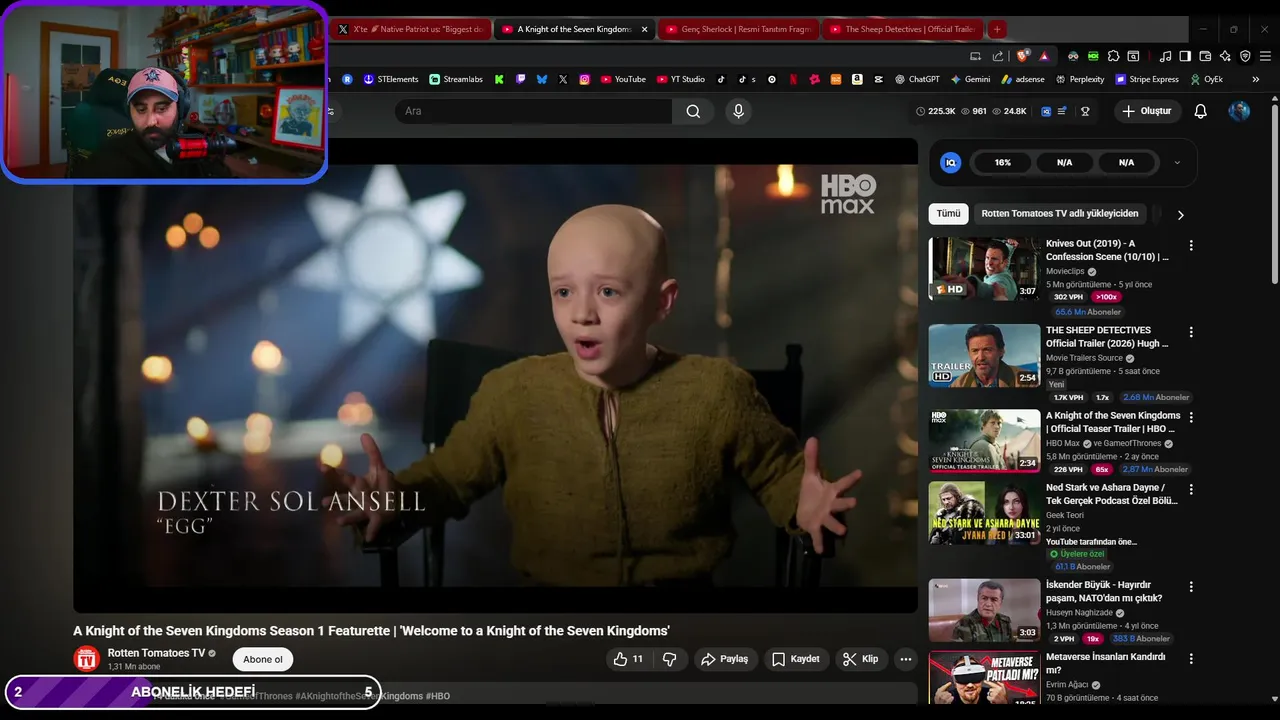Open the Instagram bookmark icon
Viewport: 1280px width, 720px height.
tap(585, 79)
